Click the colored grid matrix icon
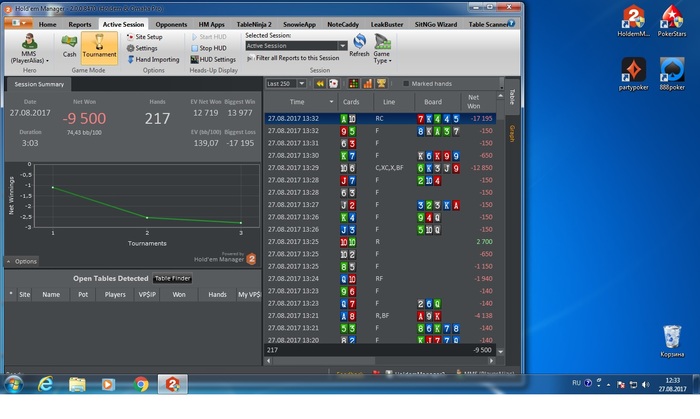Image resolution: width=700 pixels, height=419 pixels. (x=354, y=83)
